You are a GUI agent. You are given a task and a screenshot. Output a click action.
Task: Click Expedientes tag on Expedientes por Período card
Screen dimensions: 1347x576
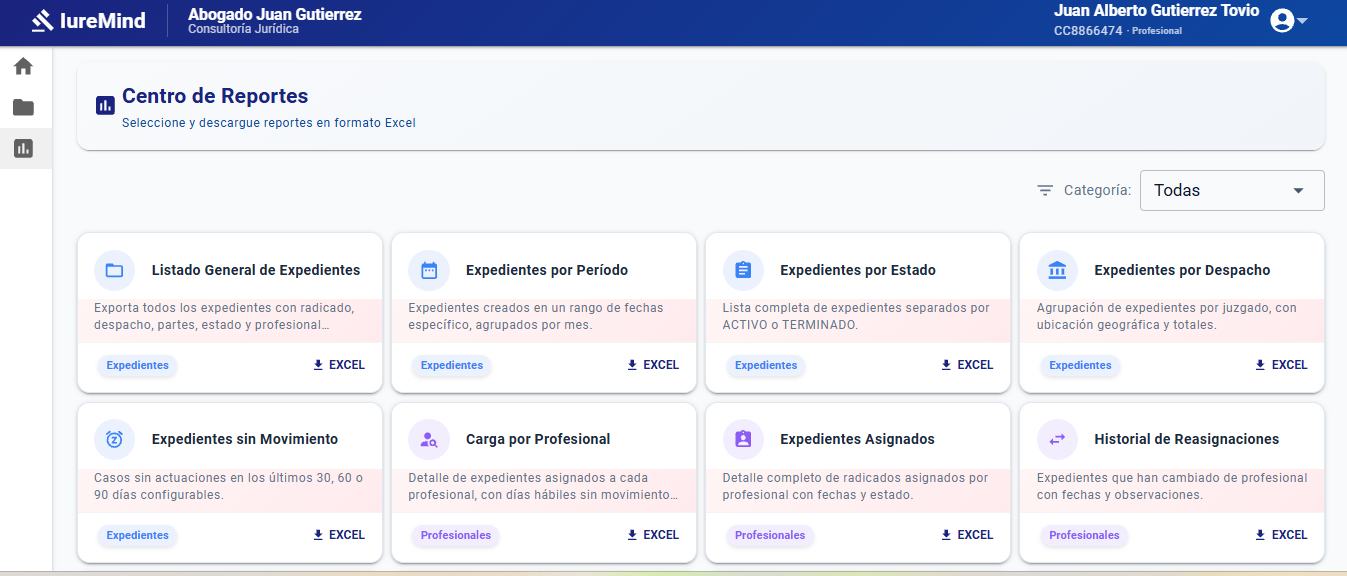[x=452, y=366]
